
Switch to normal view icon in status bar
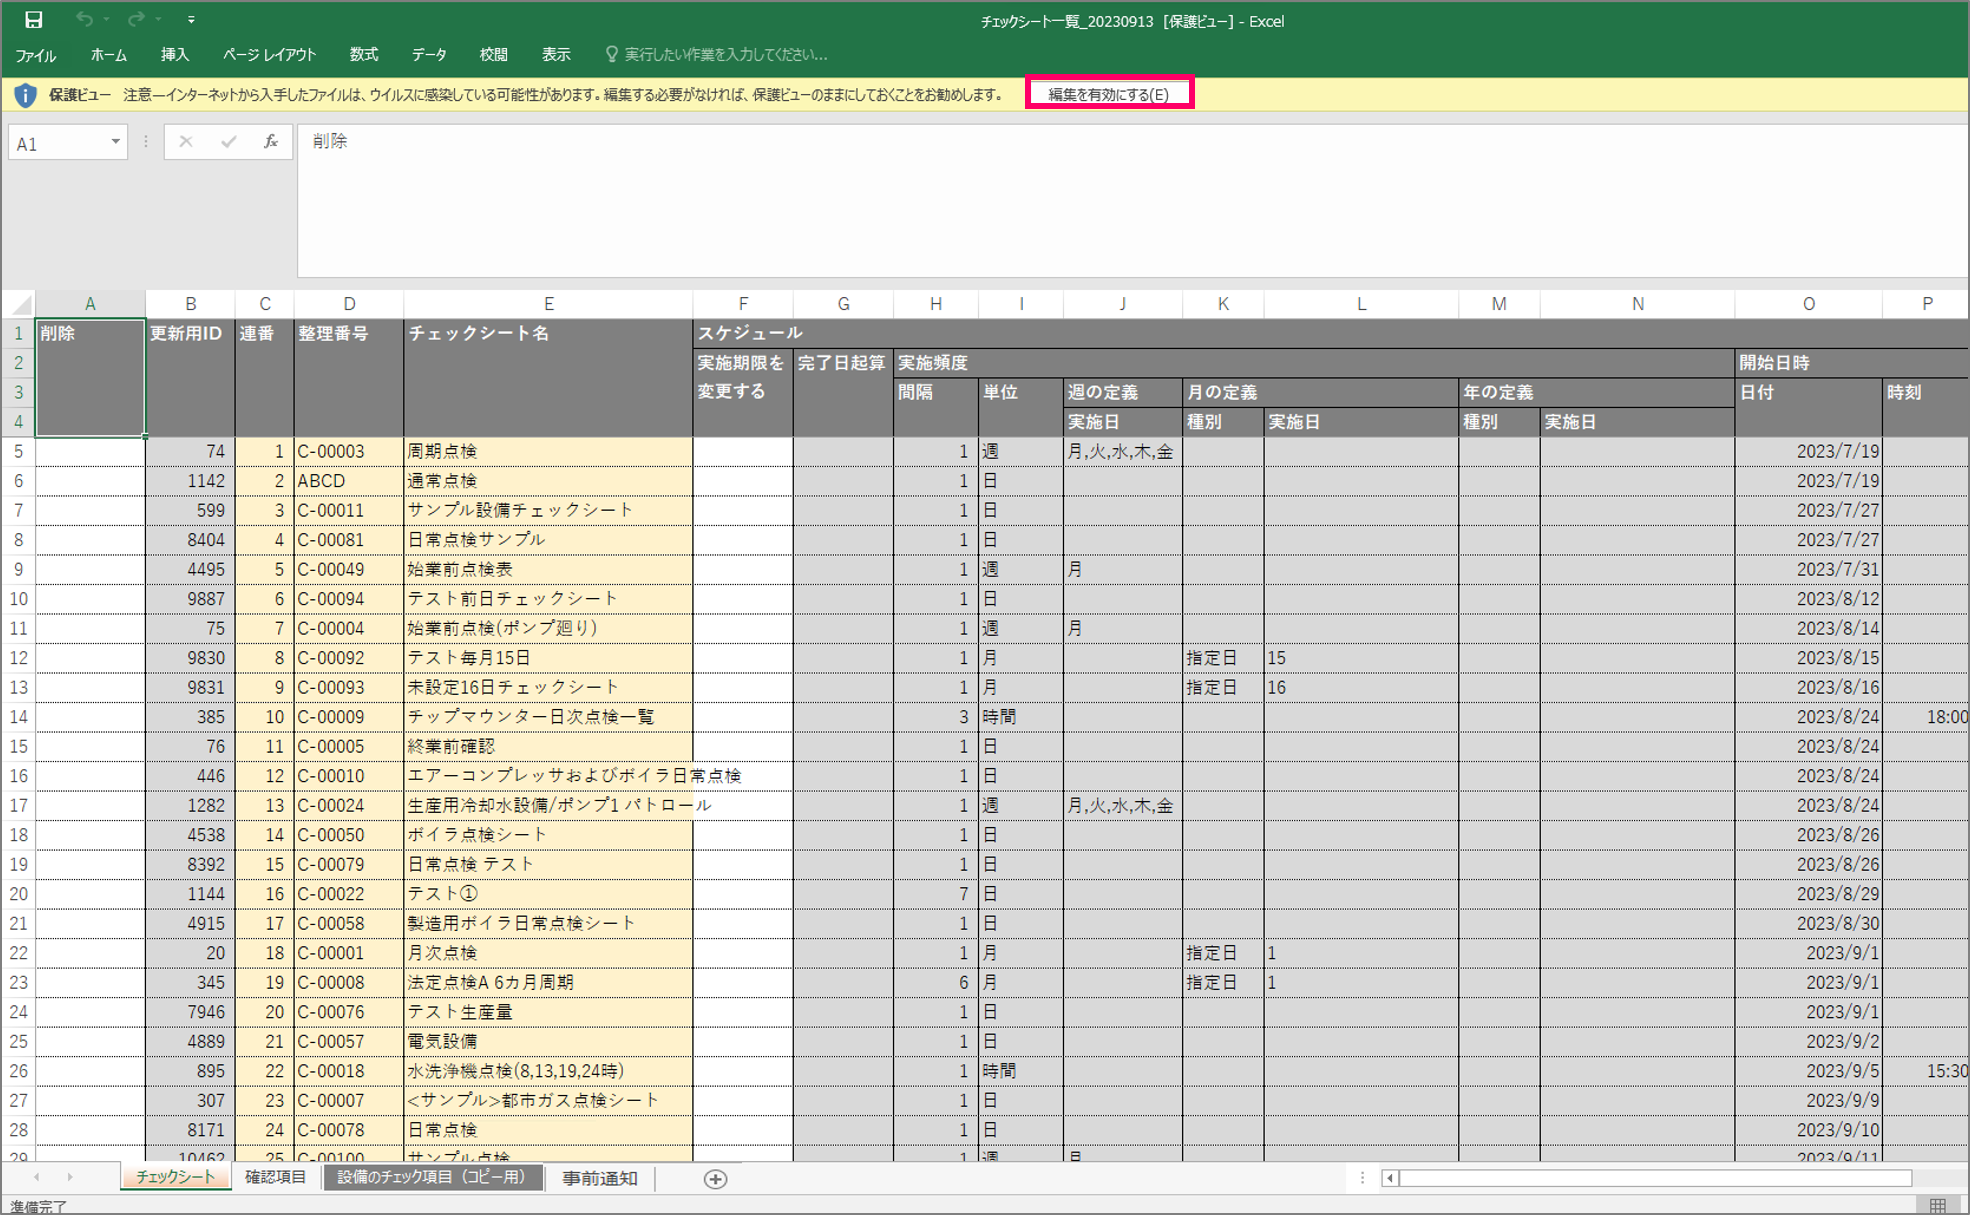[x=1937, y=1205]
